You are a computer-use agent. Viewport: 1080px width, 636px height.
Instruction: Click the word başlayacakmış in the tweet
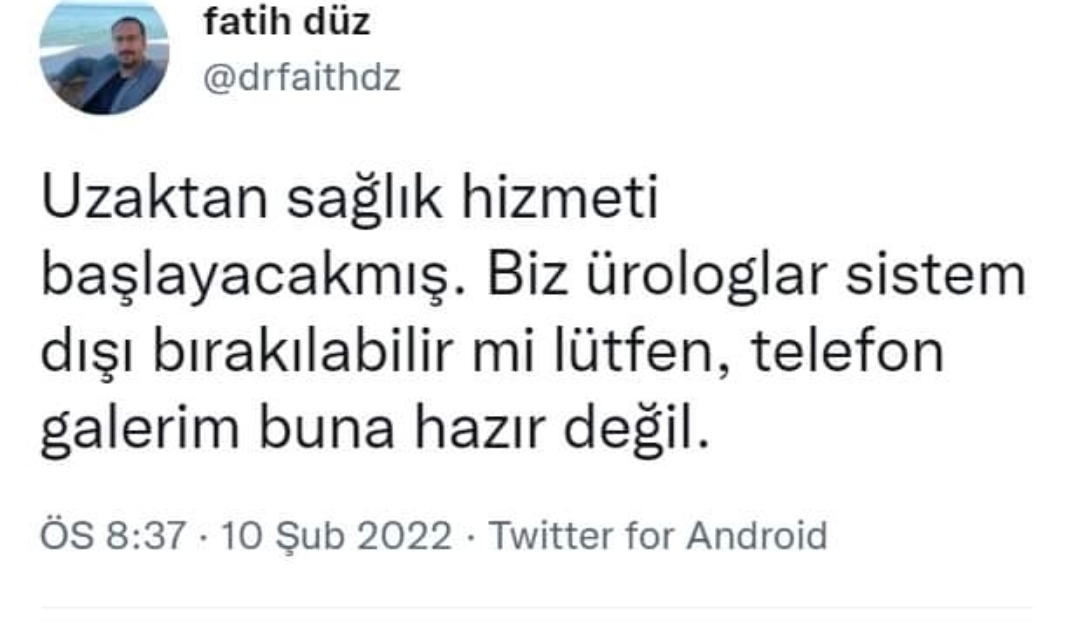pyautogui.click(x=247, y=277)
